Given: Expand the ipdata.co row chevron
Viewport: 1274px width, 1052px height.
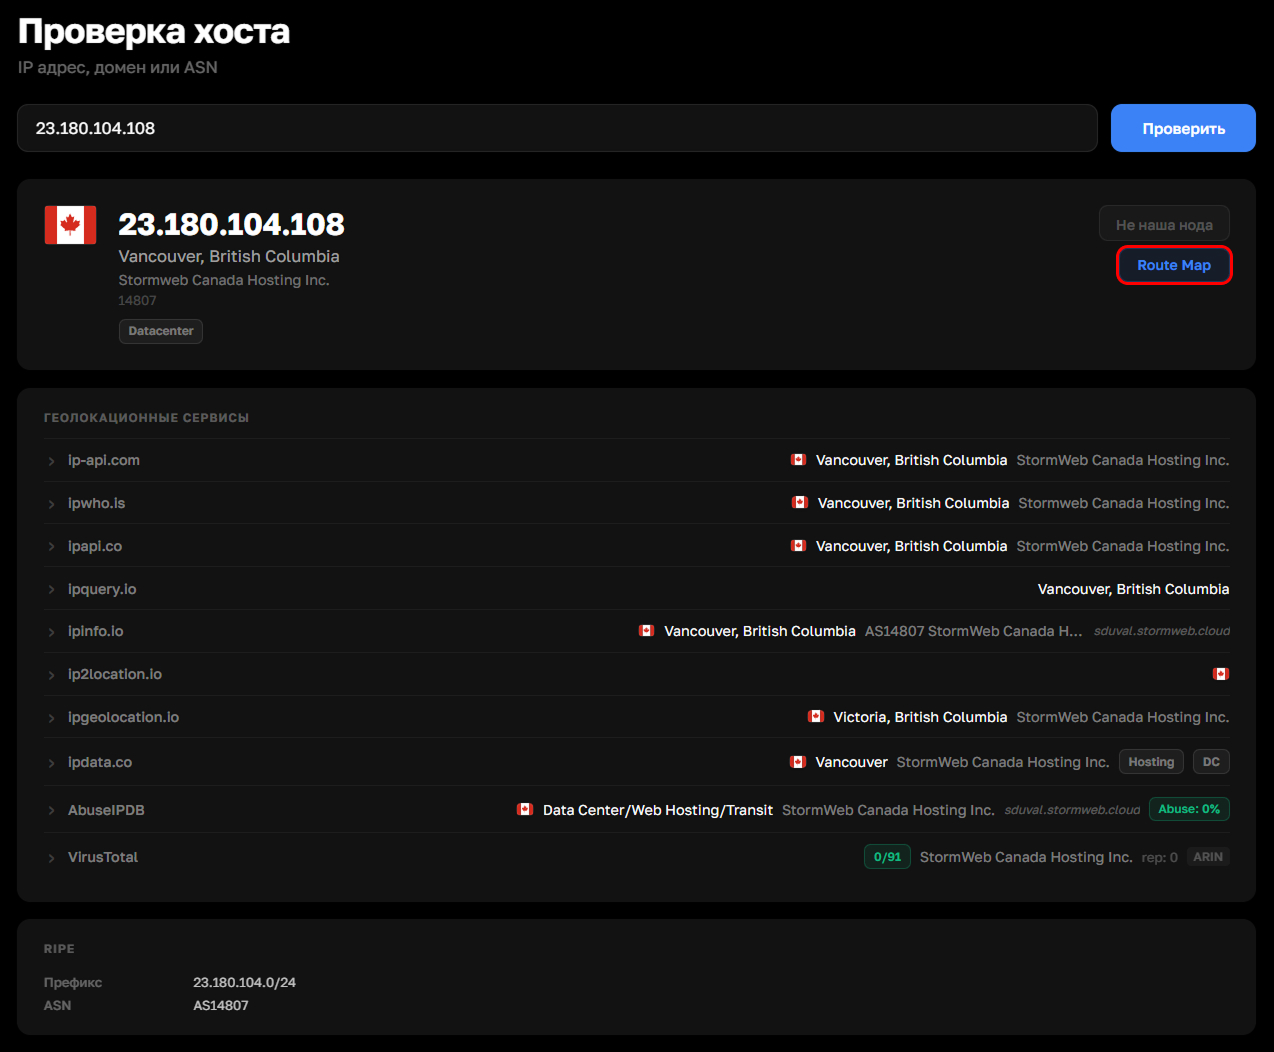Looking at the screenshot, I should click(51, 763).
